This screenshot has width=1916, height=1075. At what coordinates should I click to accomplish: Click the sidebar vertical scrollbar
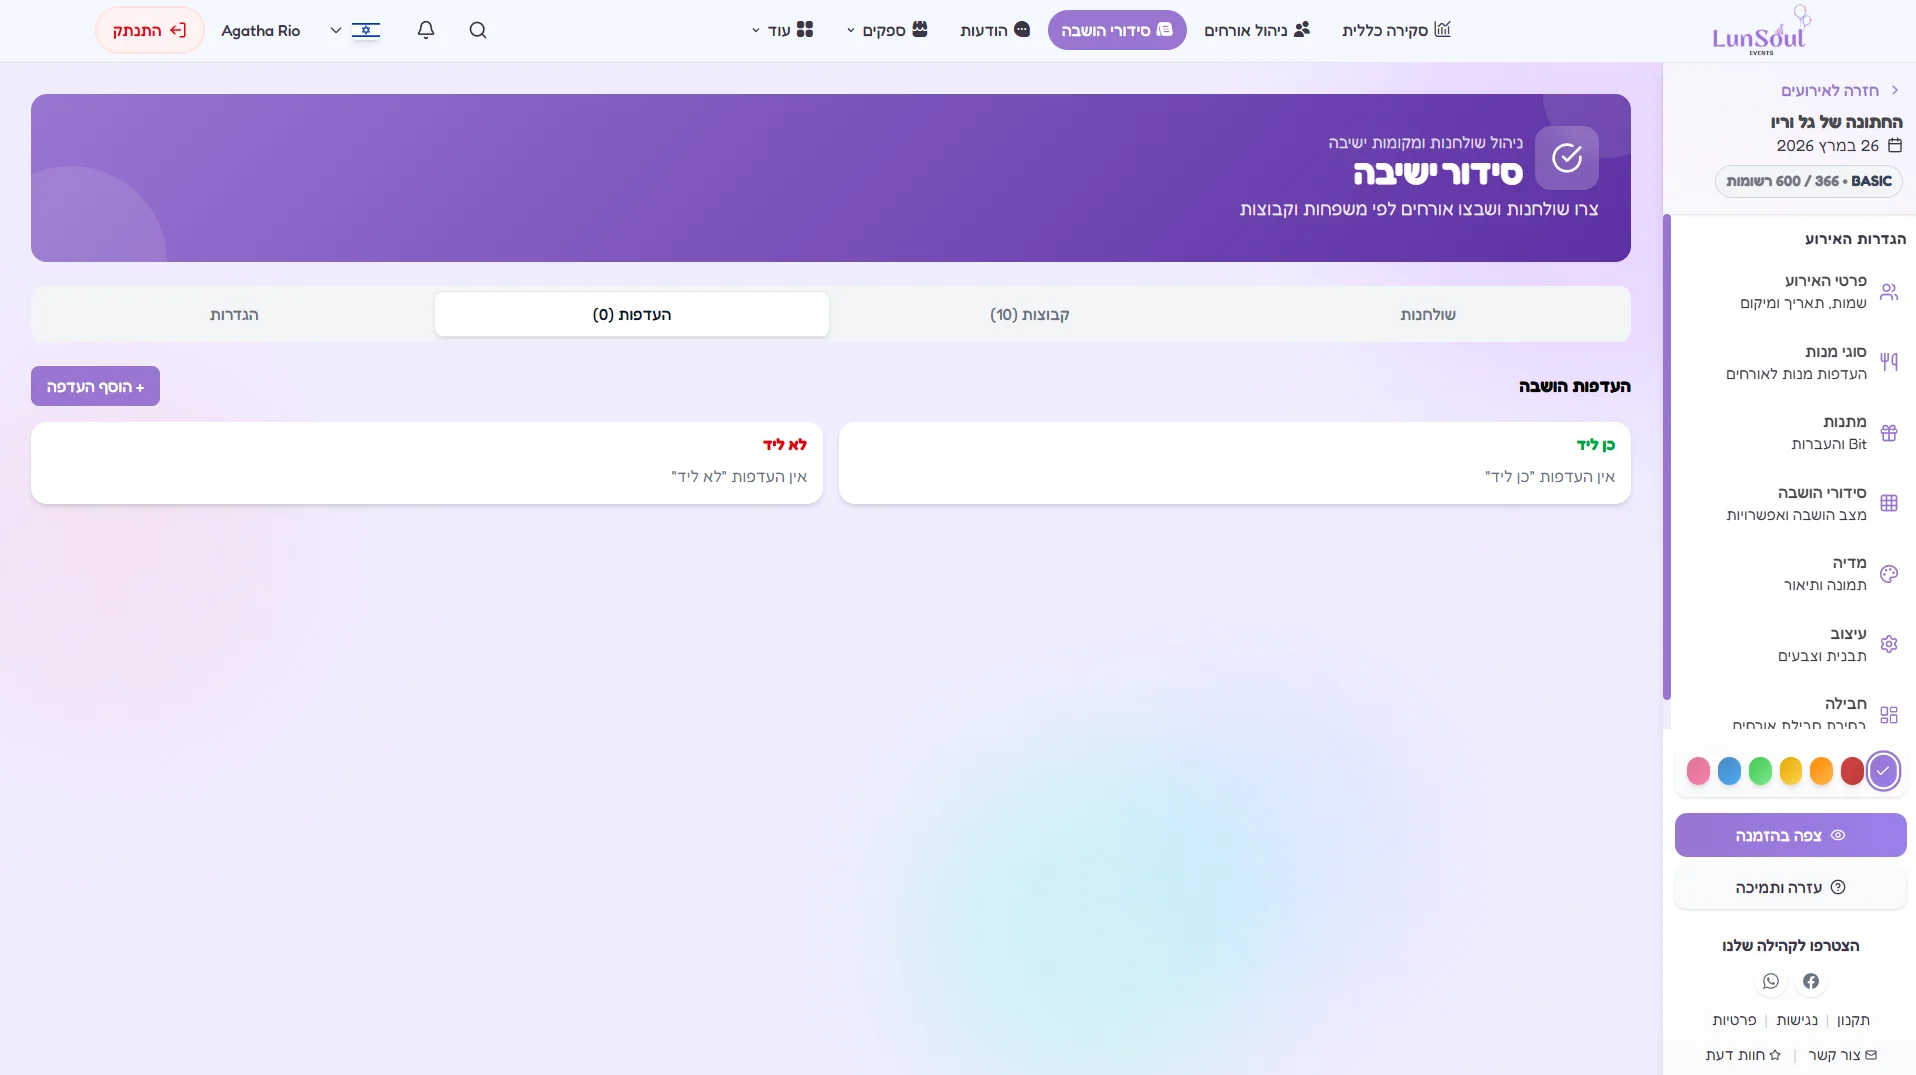pyautogui.click(x=1667, y=457)
